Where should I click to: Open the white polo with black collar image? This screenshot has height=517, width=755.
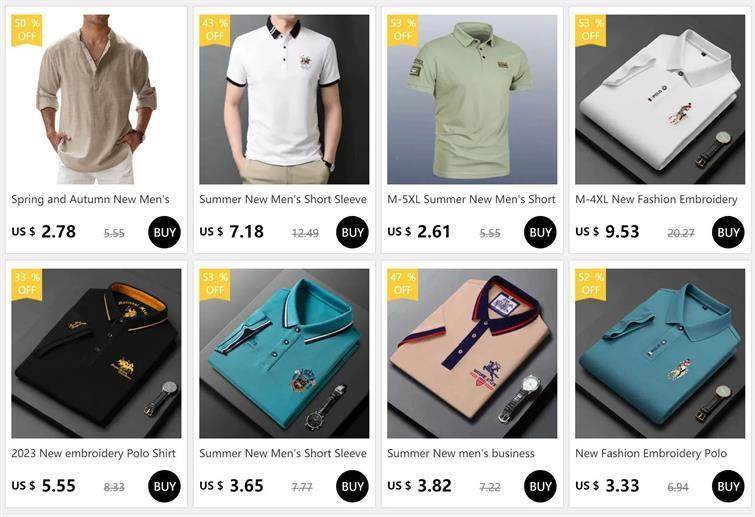pyautogui.click(x=284, y=99)
